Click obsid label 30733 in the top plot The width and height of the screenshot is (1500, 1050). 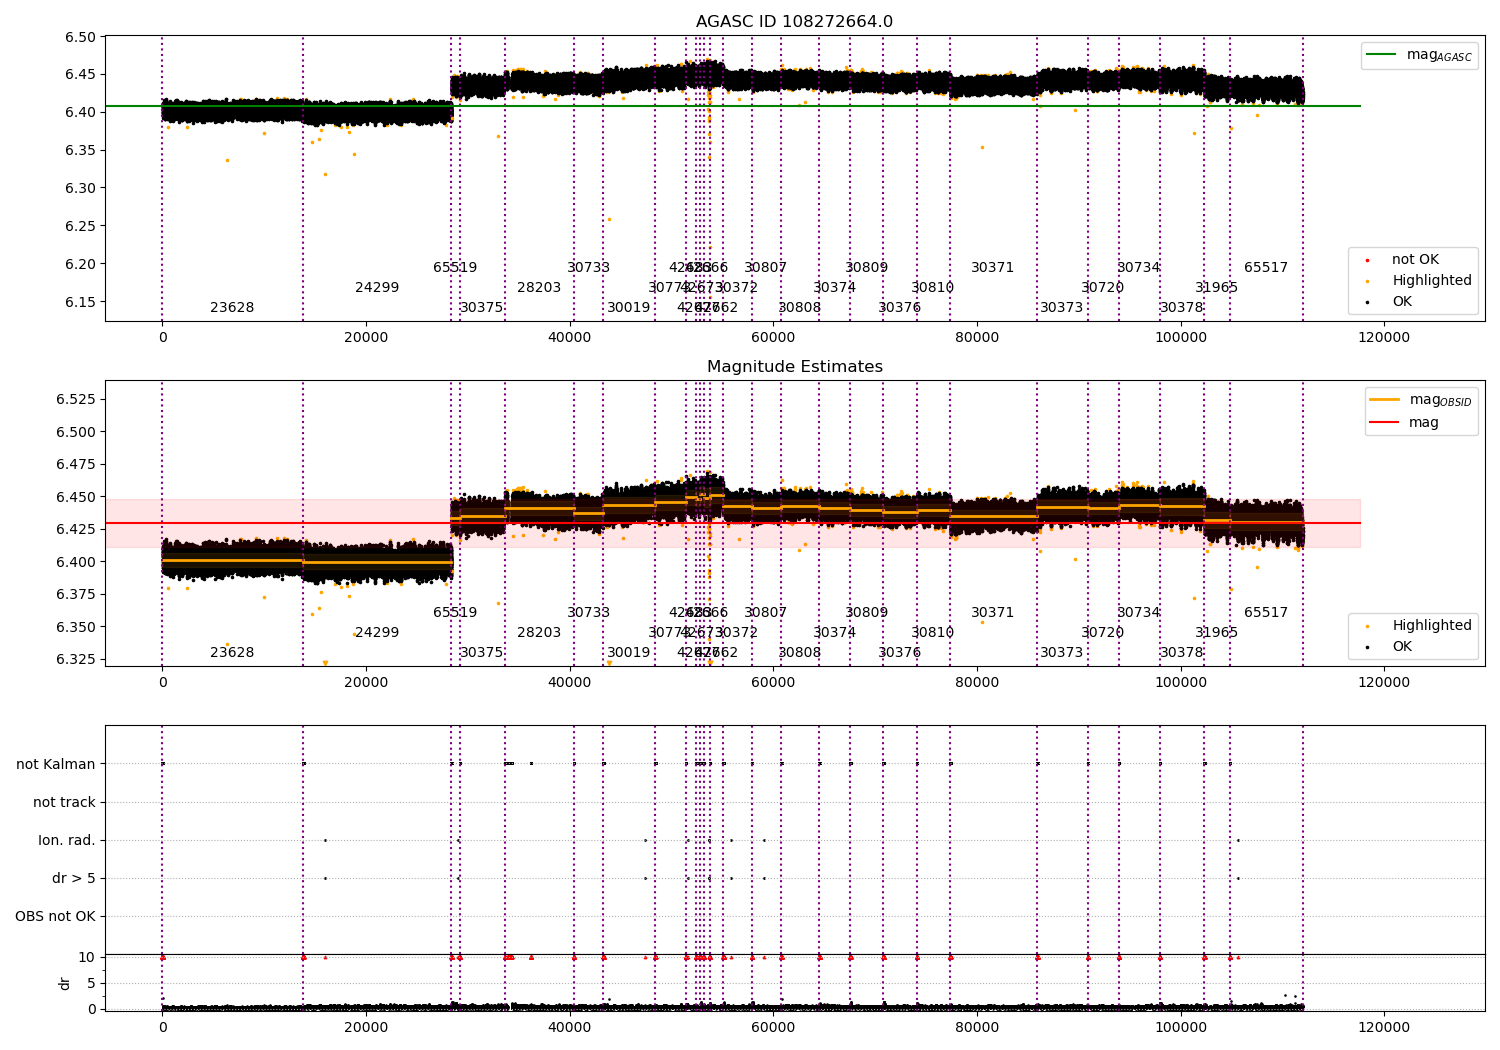(x=588, y=268)
